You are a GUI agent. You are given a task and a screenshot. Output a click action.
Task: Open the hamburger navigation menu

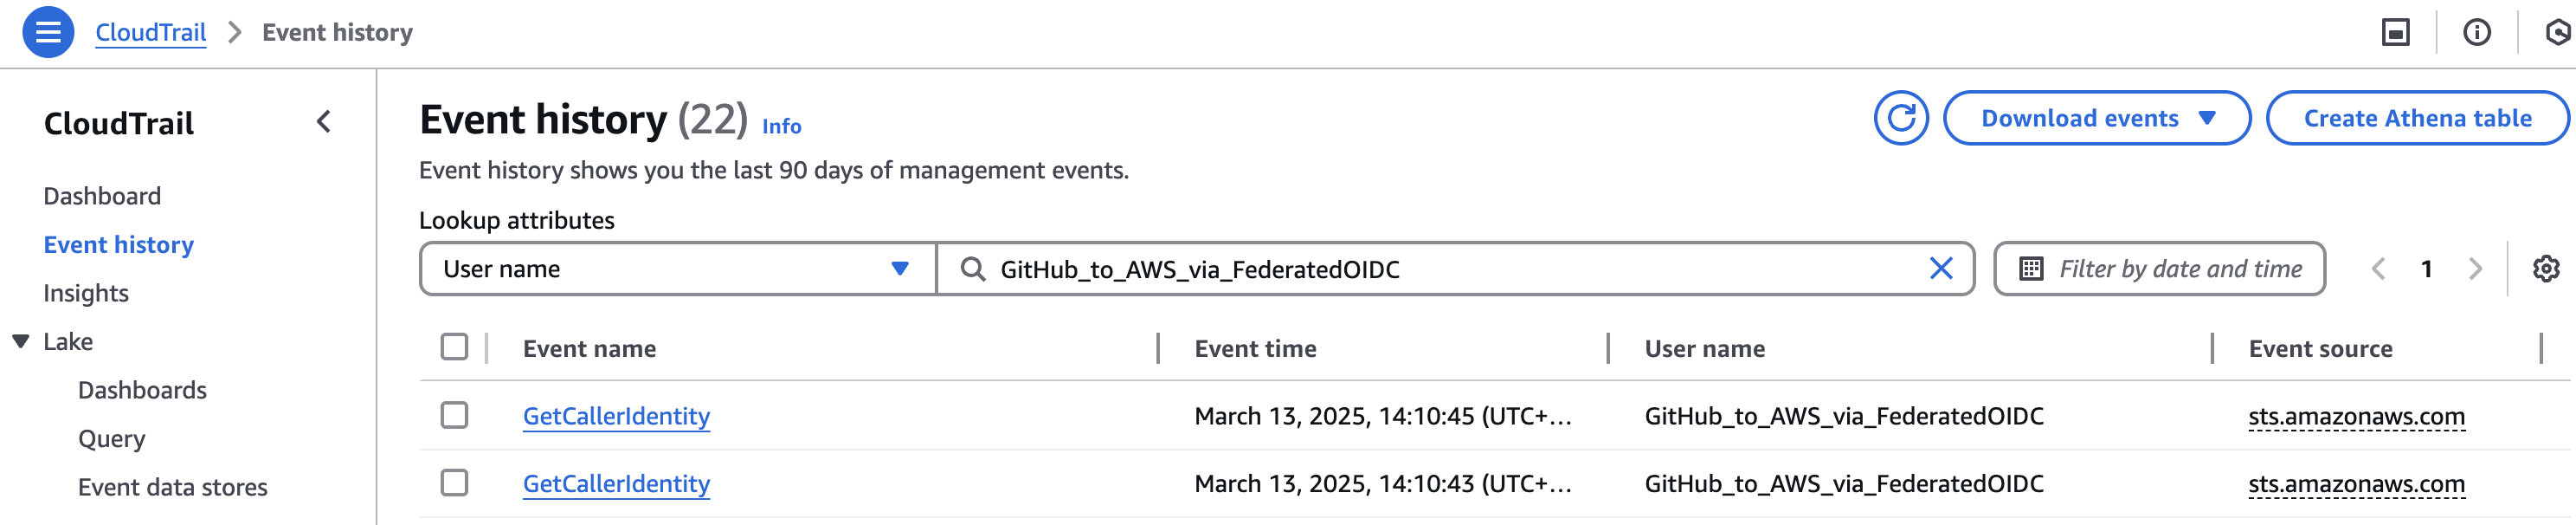coord(47,32)
